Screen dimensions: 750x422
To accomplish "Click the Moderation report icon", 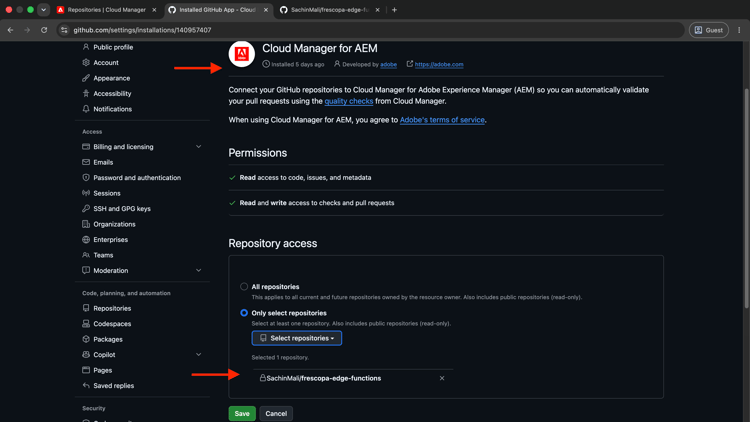I will pos(86,270).
